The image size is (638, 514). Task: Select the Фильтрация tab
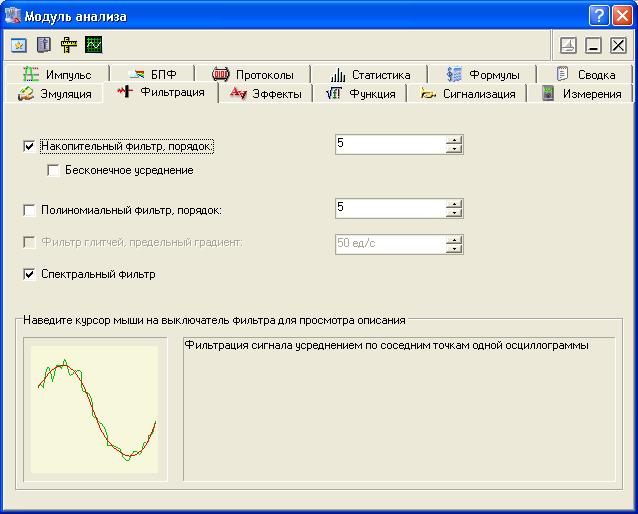[x=161, y=92]
